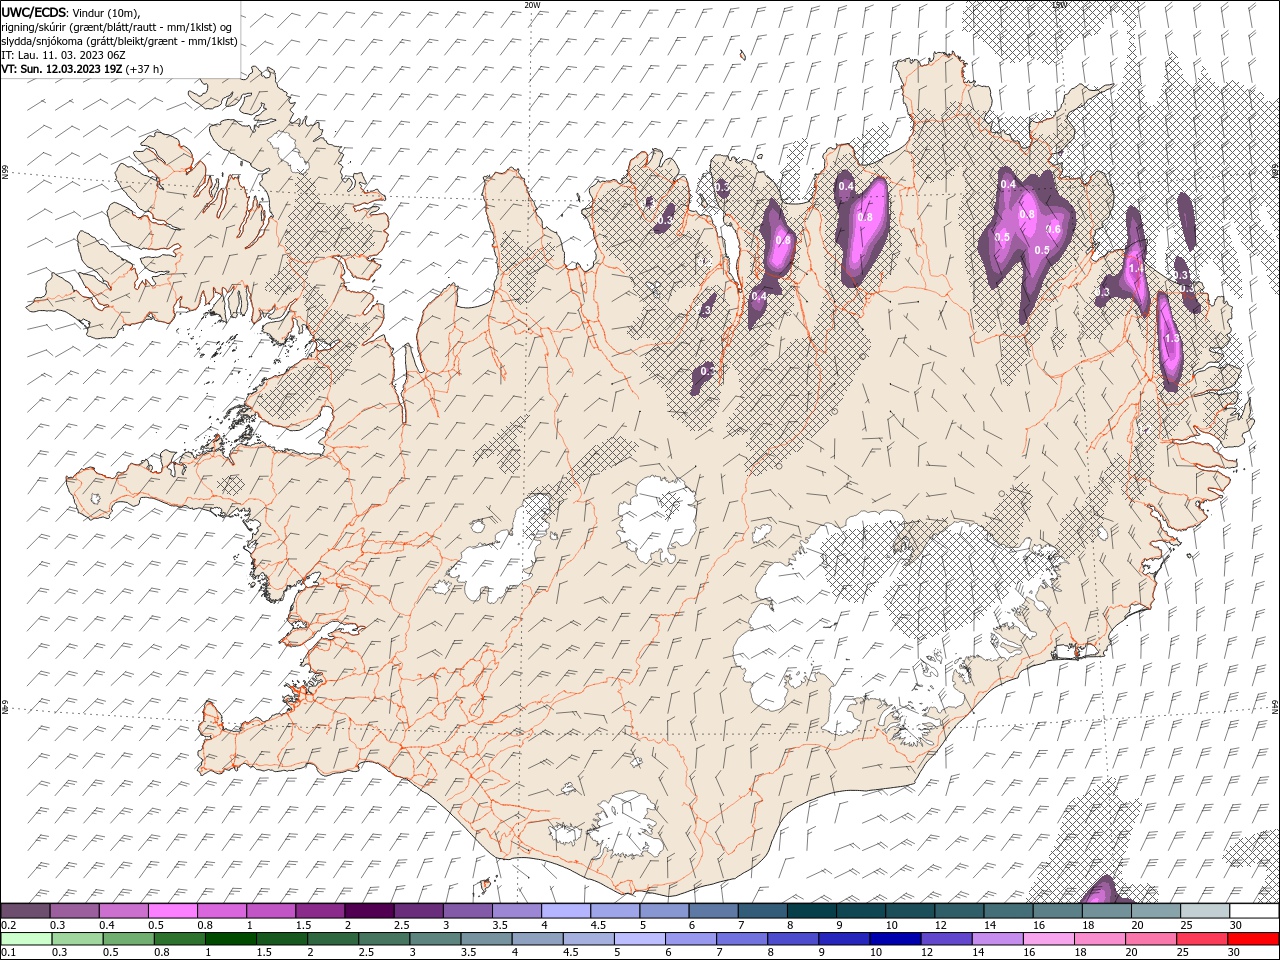Image resolution: width=1280 pixels, height=960 pixels.
Task: Pick the dark mauve 0.2 swatch in upper legend
Action: tap(25, 911)
